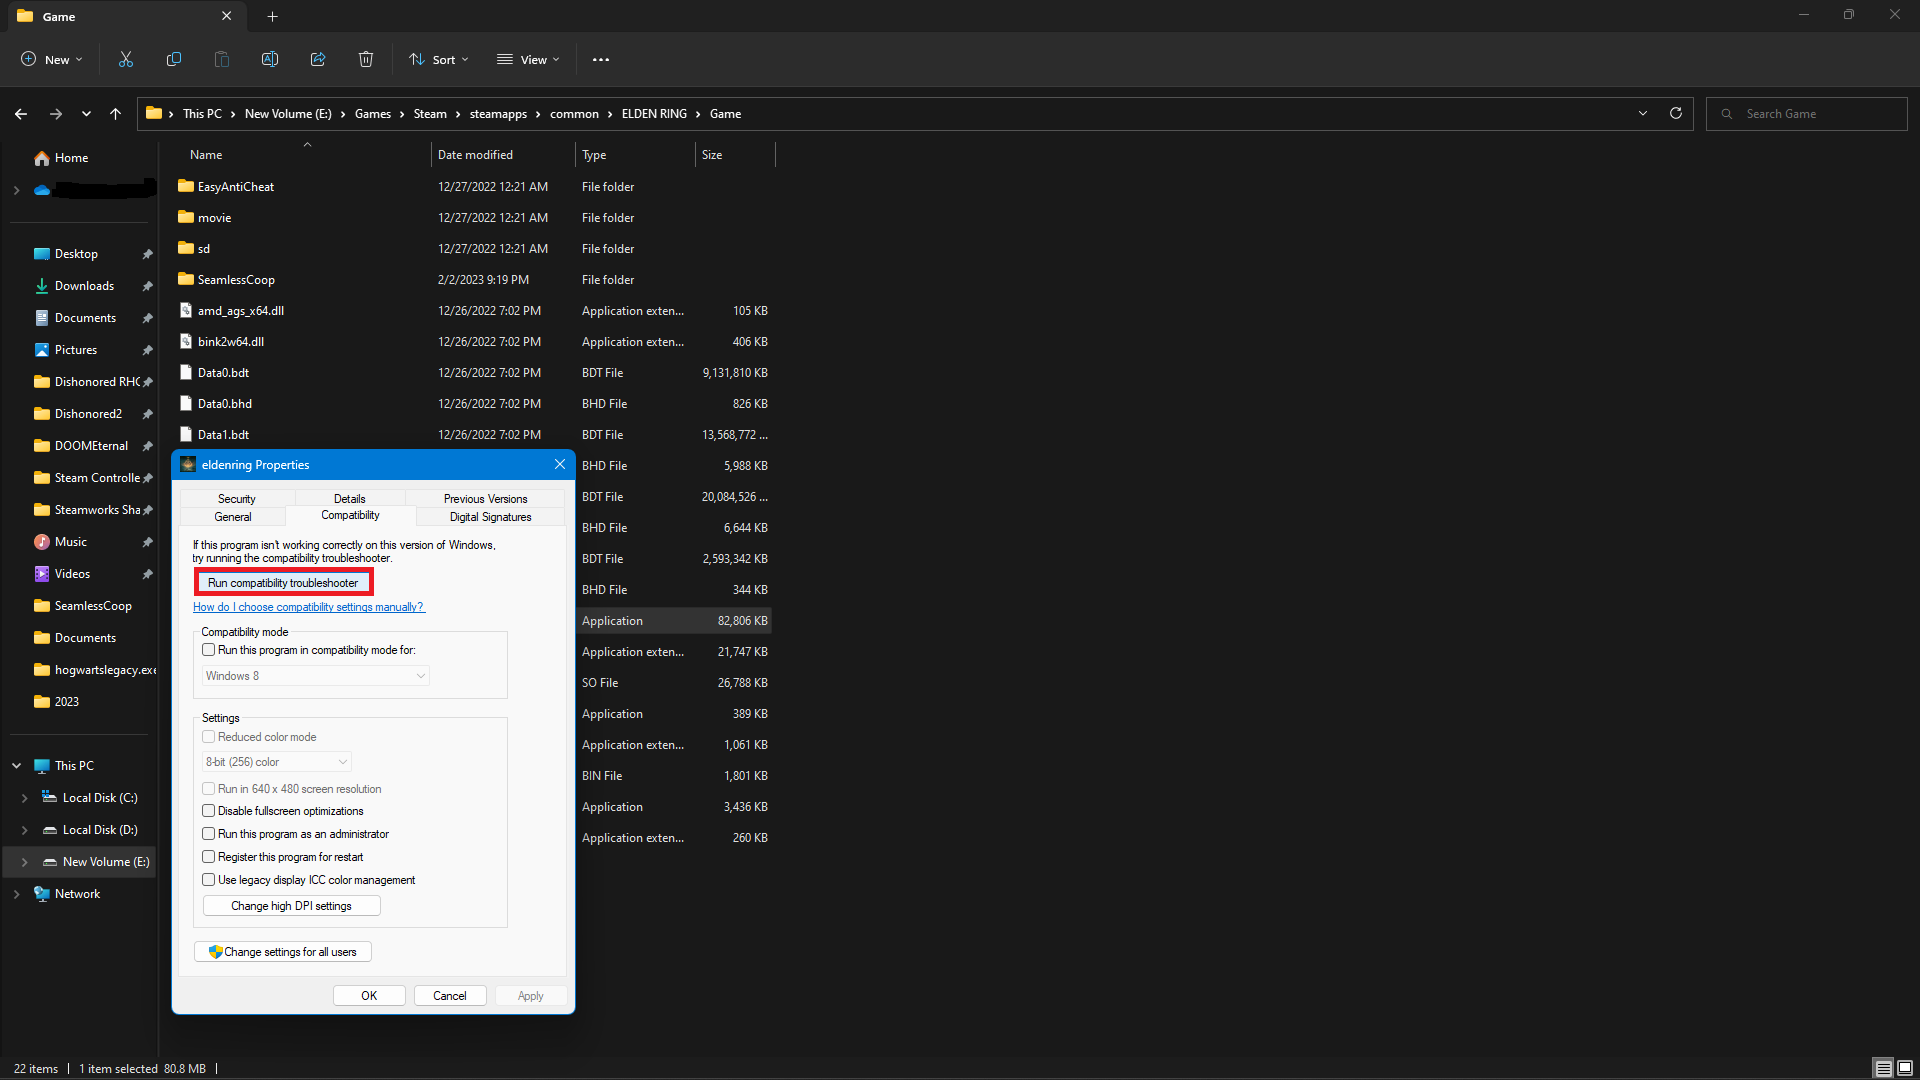Switch to the details view icon in status bar
The height and width of the screenshot is (1080, 1920).
click(x=1883, y=1068)
